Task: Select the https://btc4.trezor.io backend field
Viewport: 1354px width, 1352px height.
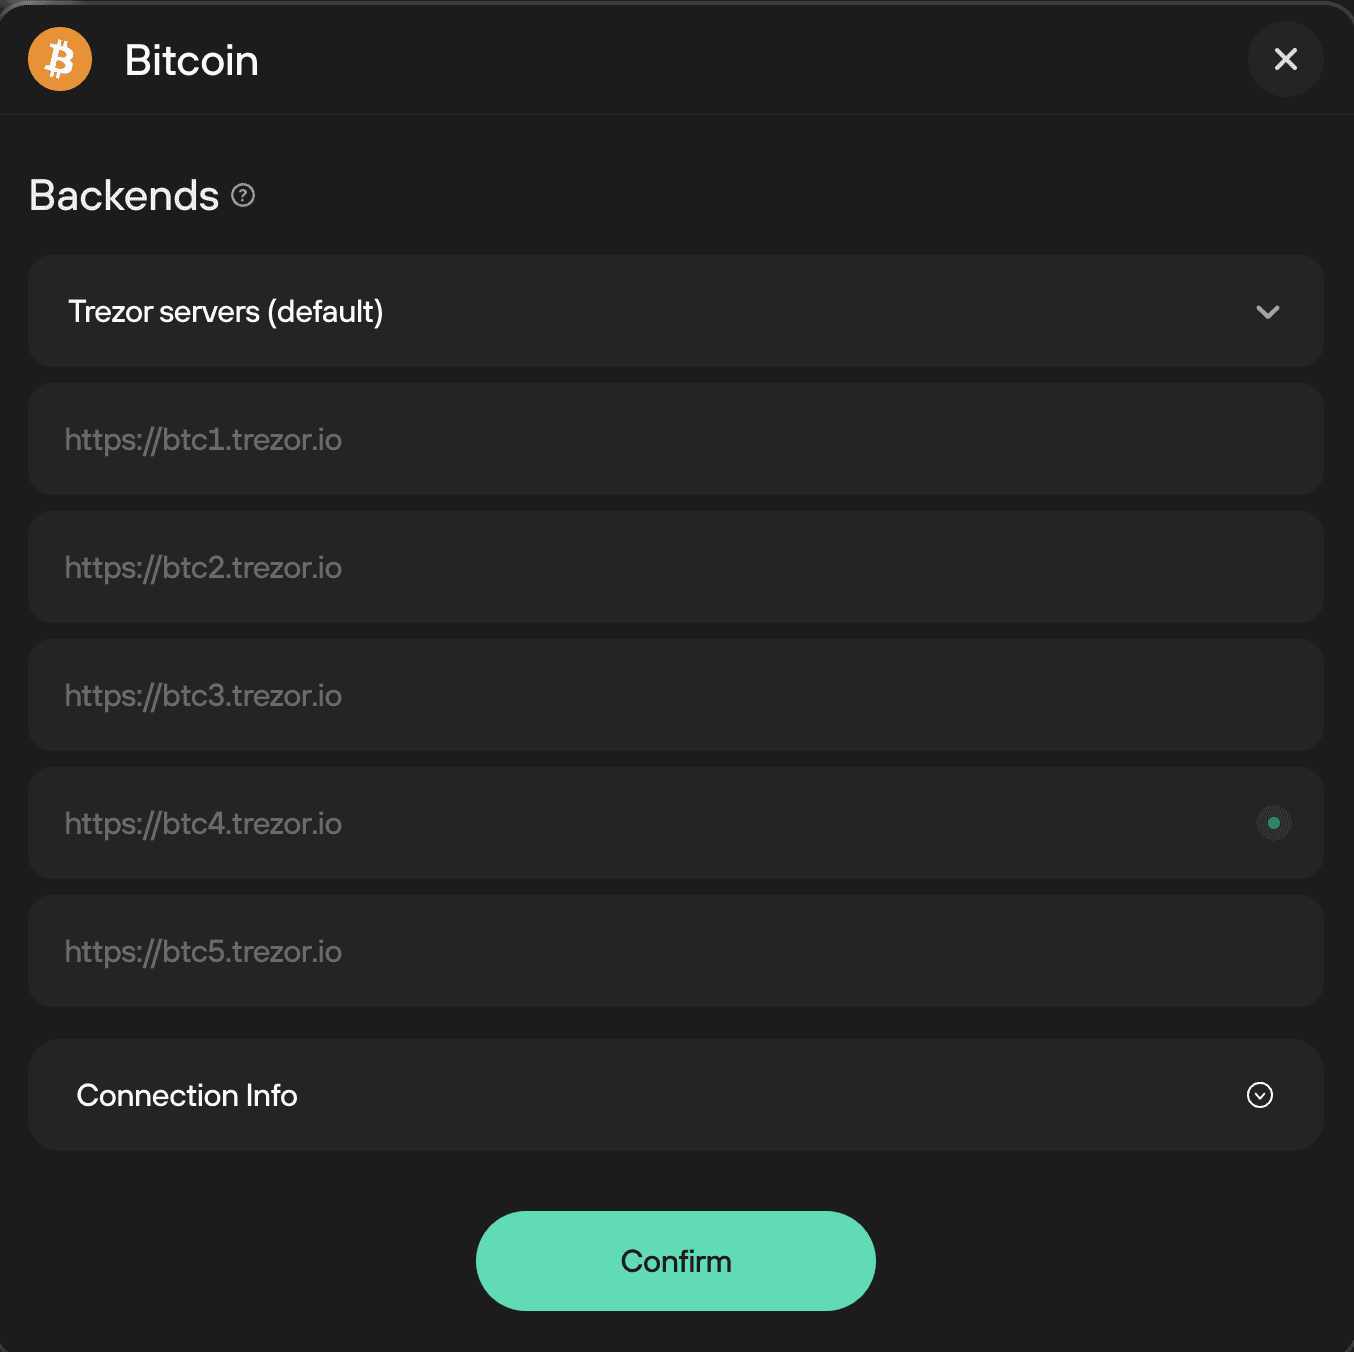Action: [x=676, y=823]
